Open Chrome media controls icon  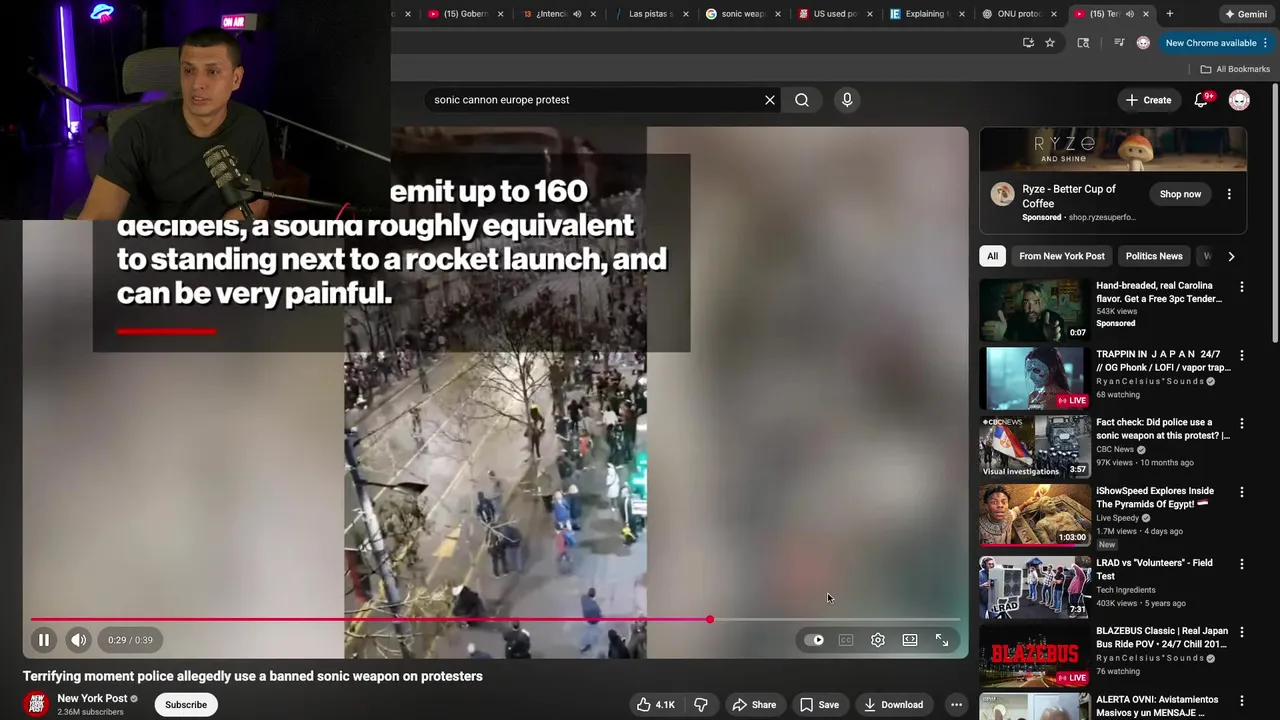(1119, 43)
